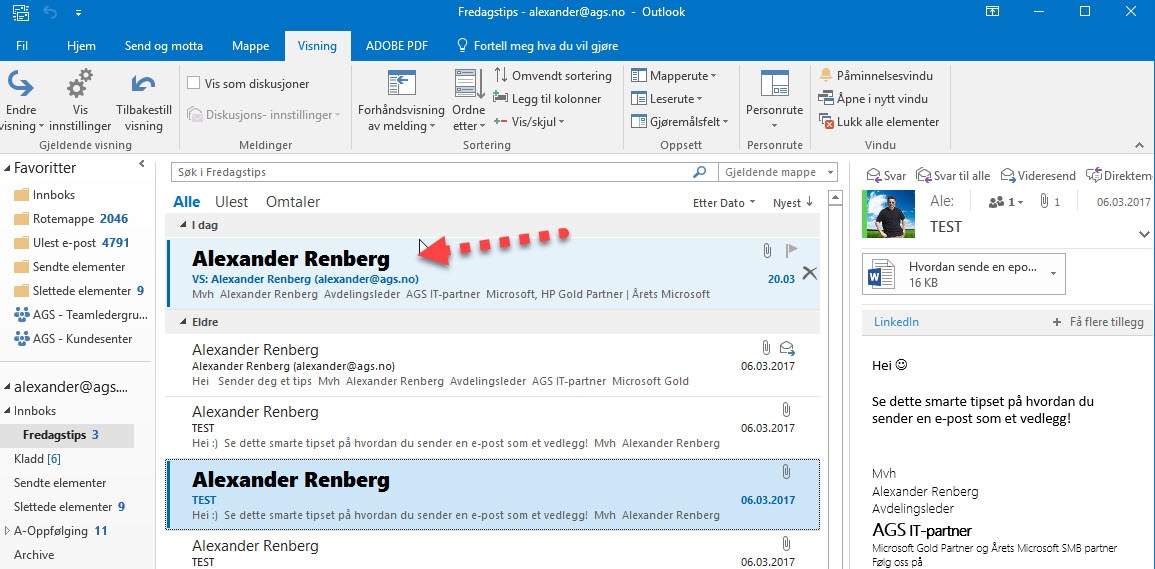Click Fortell meg hva du vil gjøre

pyautogui.click(x=538, y=46)
